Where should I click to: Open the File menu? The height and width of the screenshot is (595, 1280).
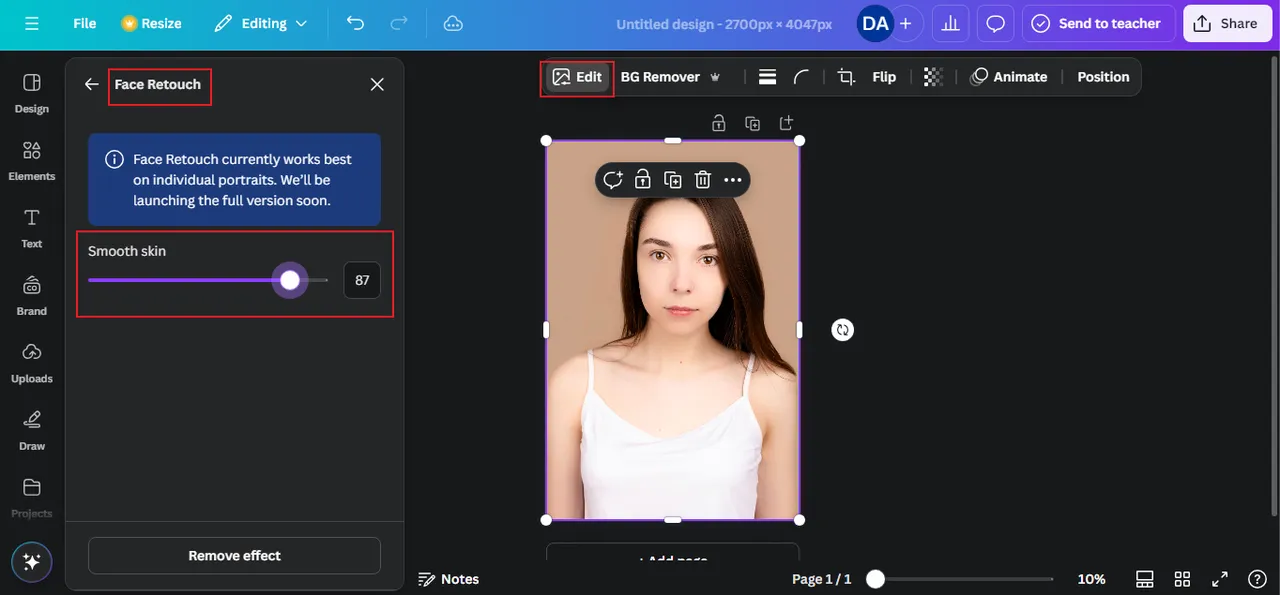pos(85,23)
